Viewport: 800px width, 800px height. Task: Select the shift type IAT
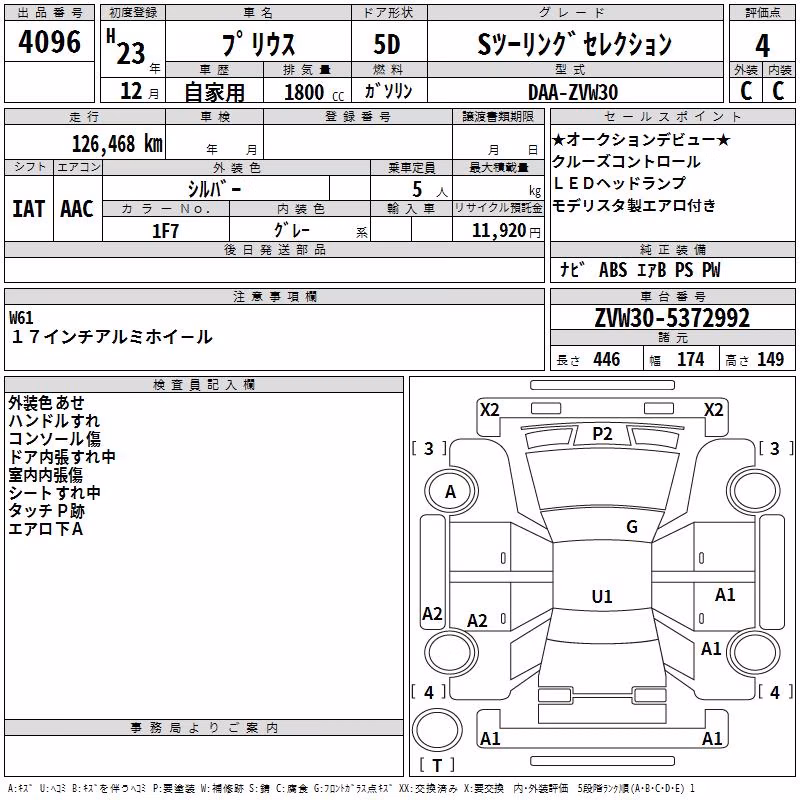pyautogui.click(x=28, y=209)
